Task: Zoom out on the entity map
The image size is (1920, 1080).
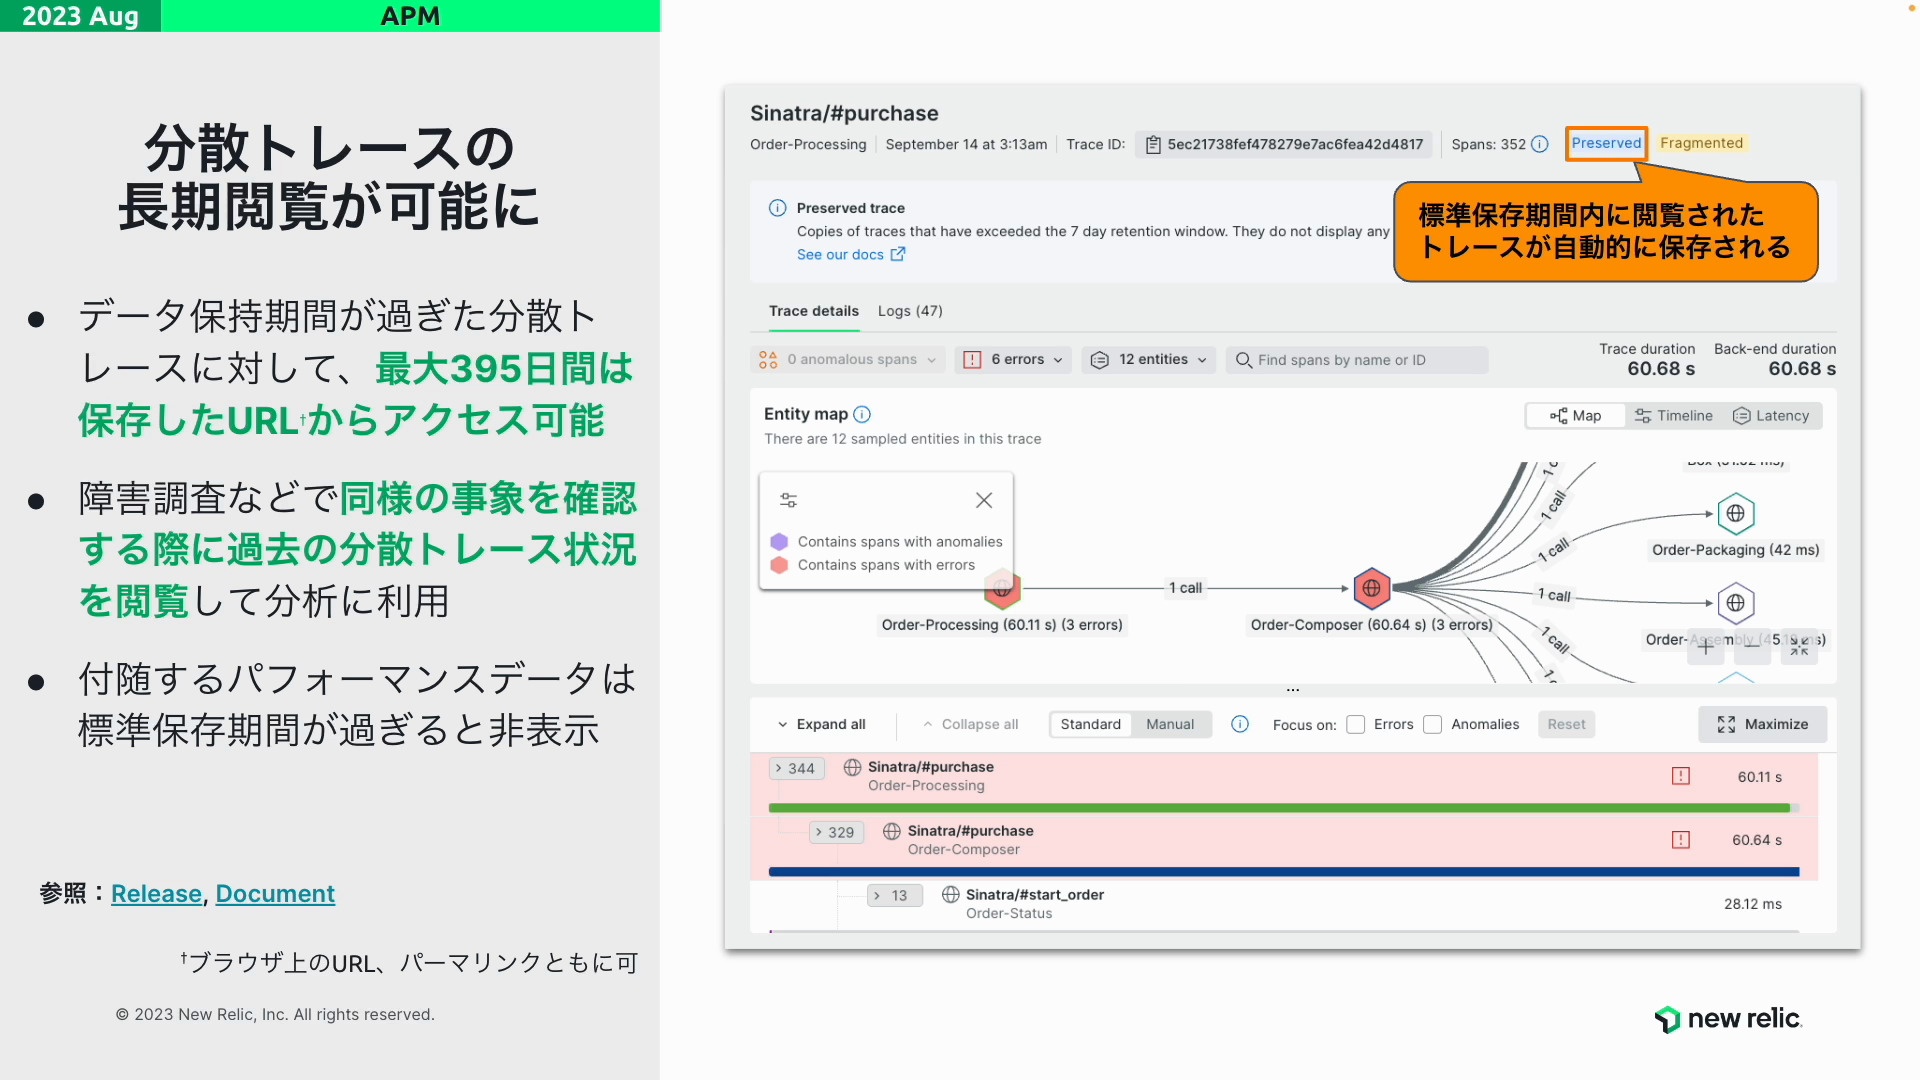Action: (x=1752, y=647)
